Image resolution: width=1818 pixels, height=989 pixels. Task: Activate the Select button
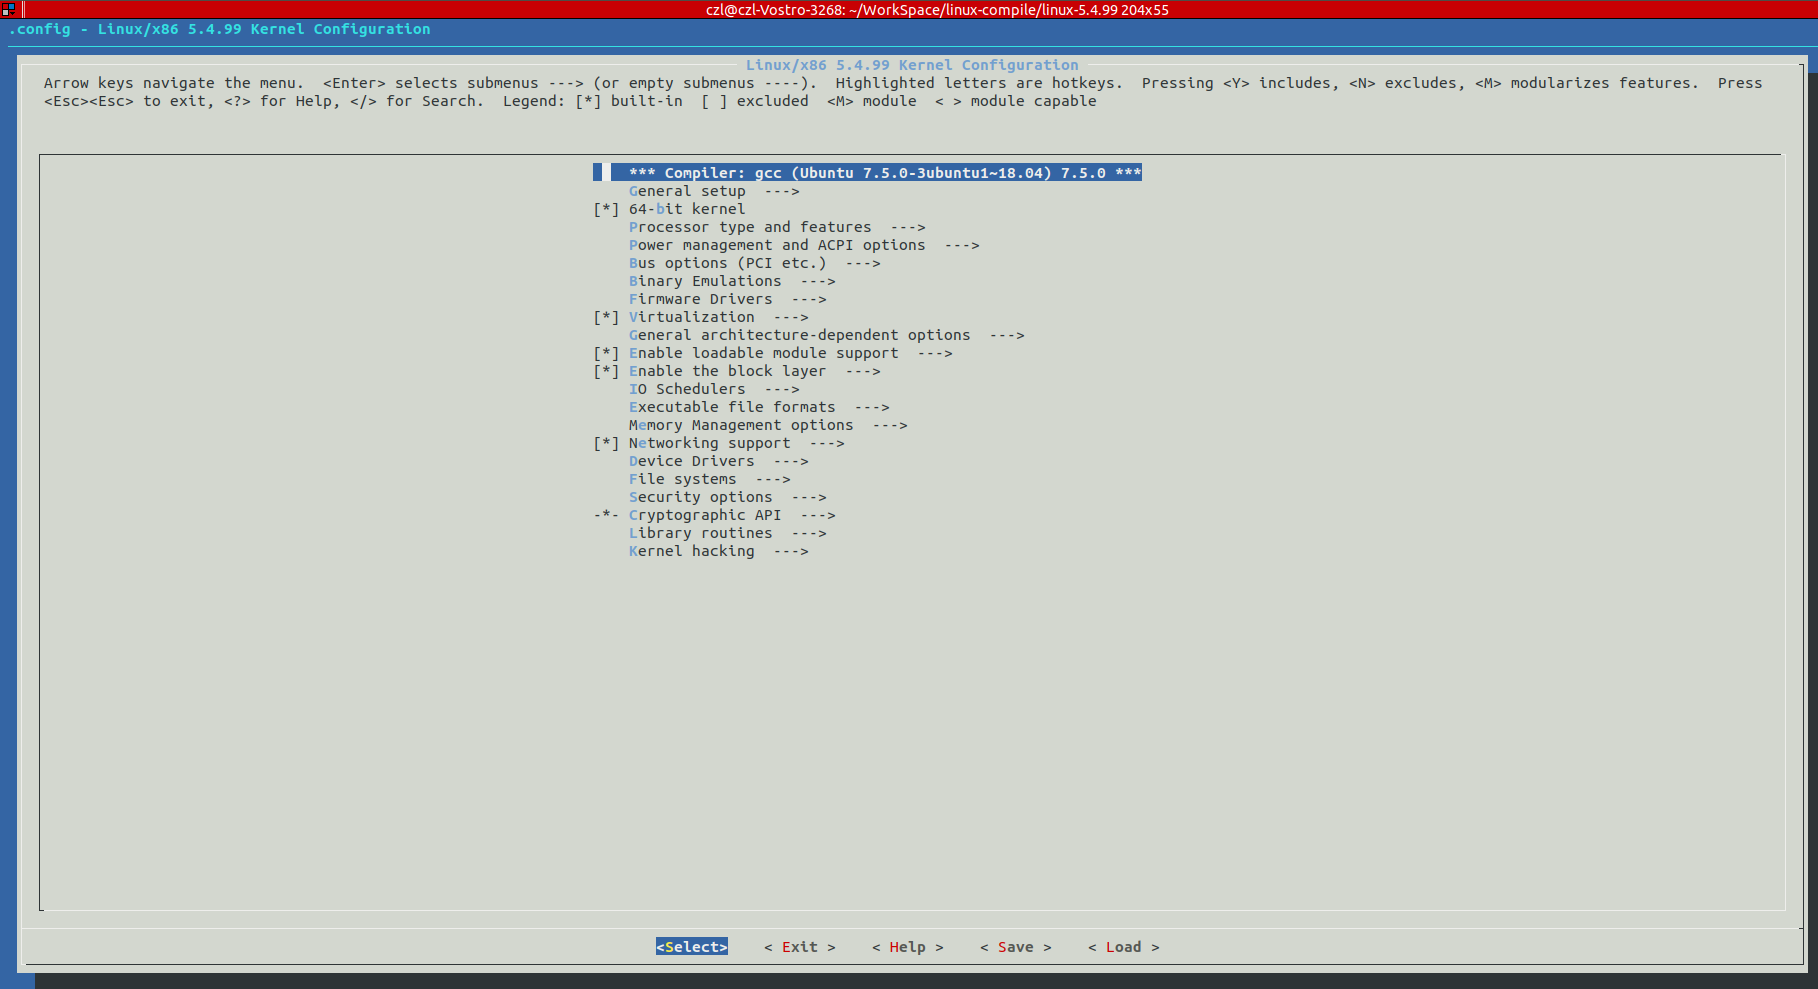(x=691, y=947)
